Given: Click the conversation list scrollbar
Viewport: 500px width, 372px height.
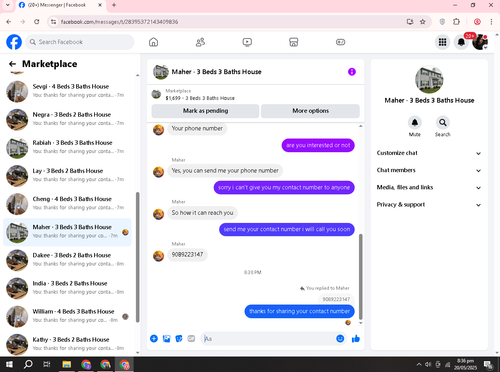Looking at the screenshot, I should point(138,257).
